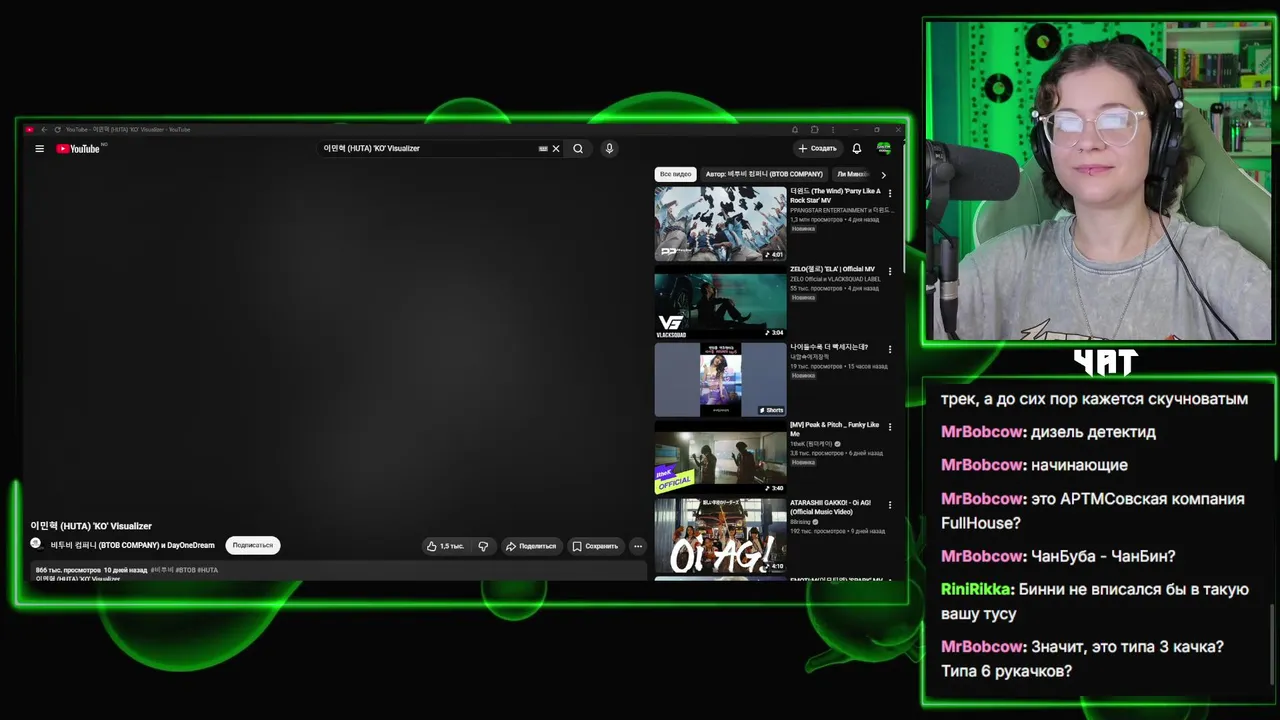Subscribe with the Подписаться button
The height and width of the screenshot is (720, 1280).
253,545
